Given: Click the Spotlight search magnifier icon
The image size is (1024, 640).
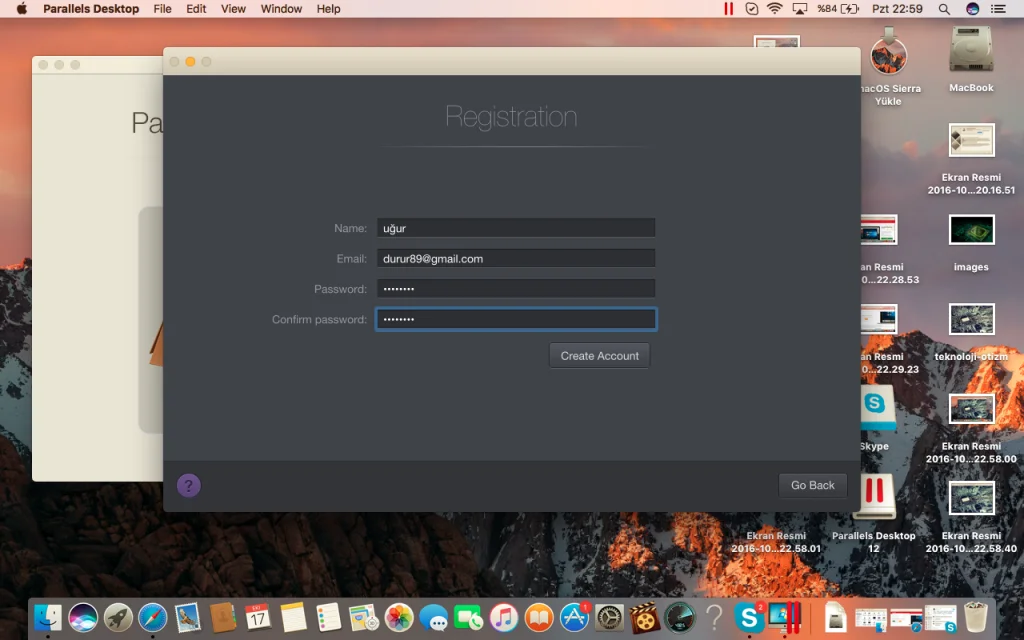Looking at the screenshot, I should pyautogui.click(x=944, y=9).
